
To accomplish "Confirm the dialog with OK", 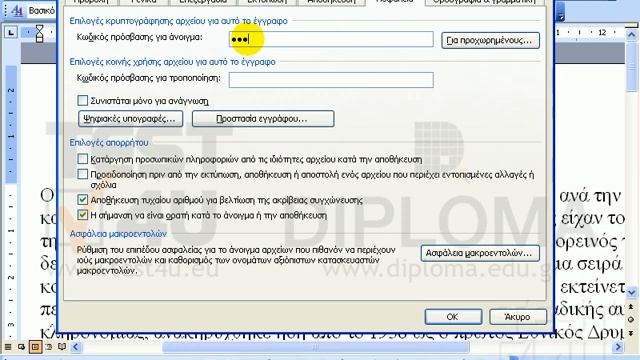I will pos(453,317).
